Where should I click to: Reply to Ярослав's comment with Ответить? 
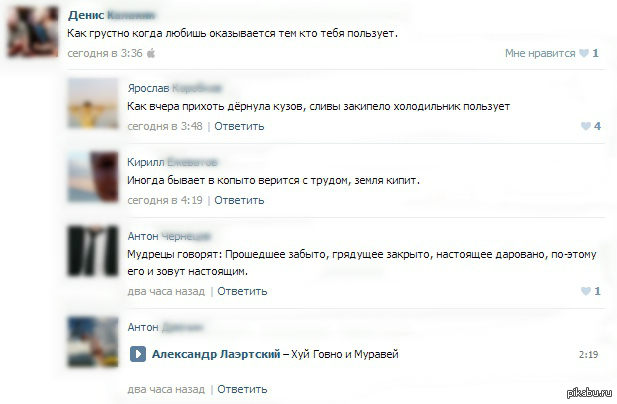[x=239, y=126]
